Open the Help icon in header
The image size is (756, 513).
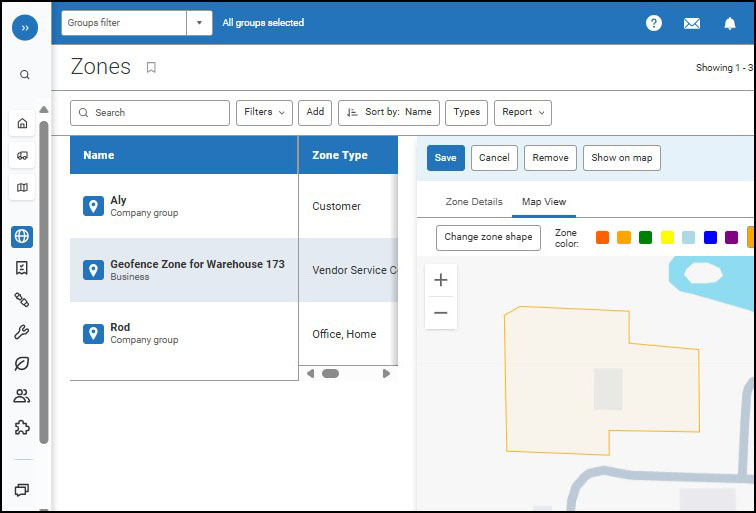(654, 23)
